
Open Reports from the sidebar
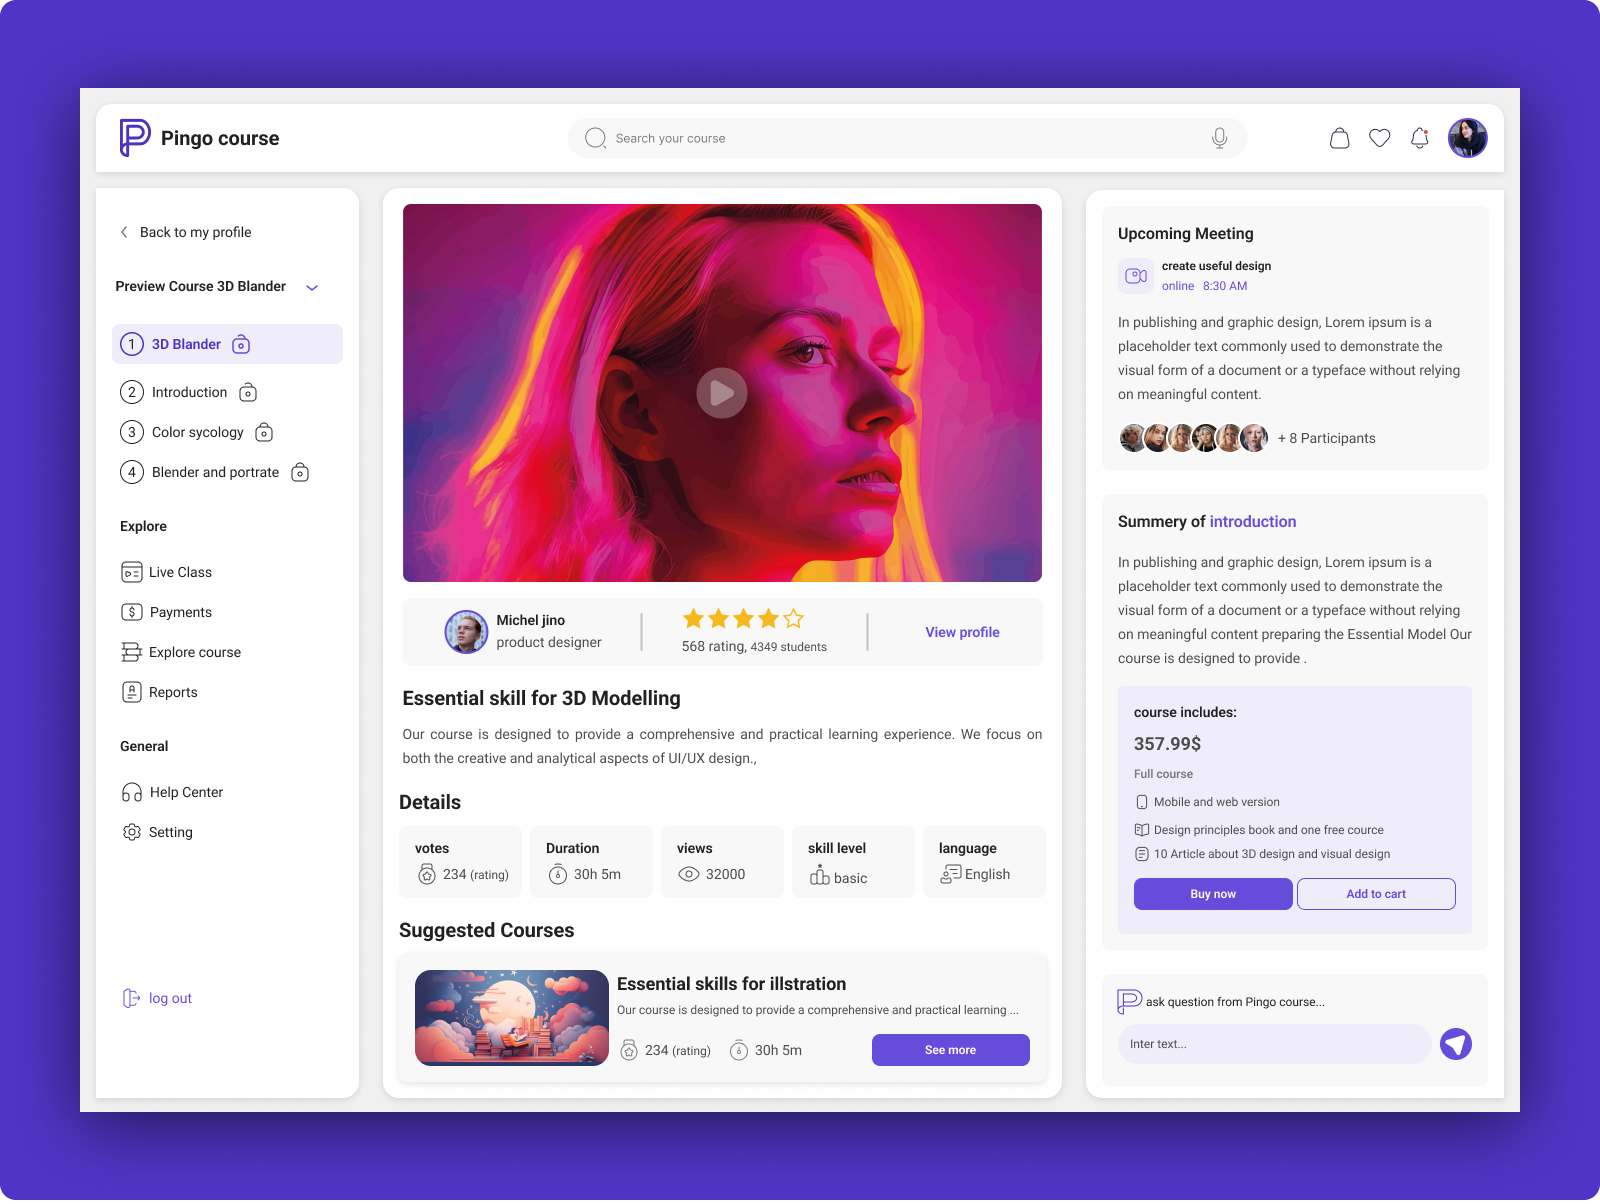point(131,692)
